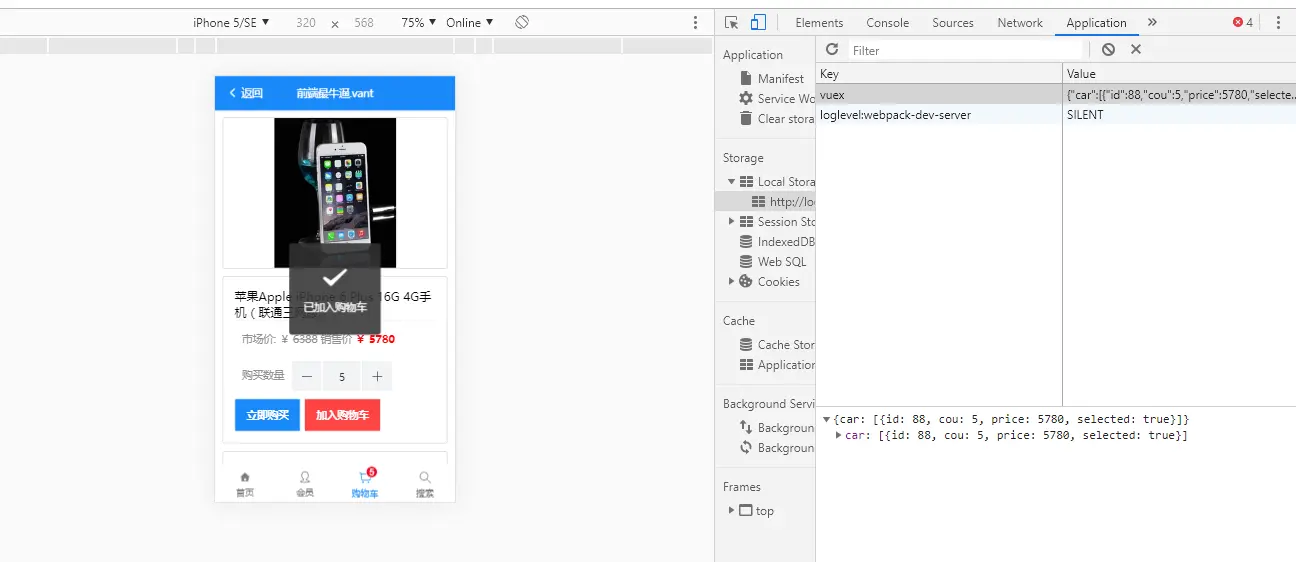The image size is (1296, 562).
Task: Refresh the storage table
Action: coord(832,49)
